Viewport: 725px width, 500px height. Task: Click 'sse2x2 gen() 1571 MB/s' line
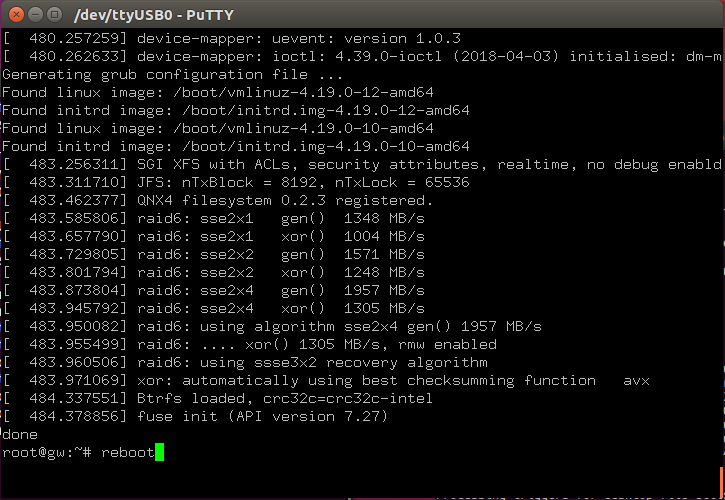[x=214, y=255]
